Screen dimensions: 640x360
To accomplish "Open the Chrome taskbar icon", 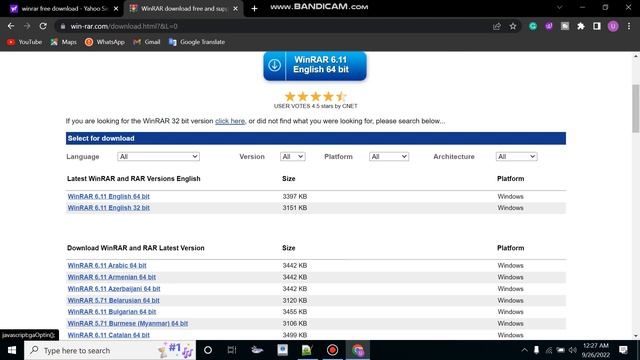I will pyautogui.click(x=358, y=350).
